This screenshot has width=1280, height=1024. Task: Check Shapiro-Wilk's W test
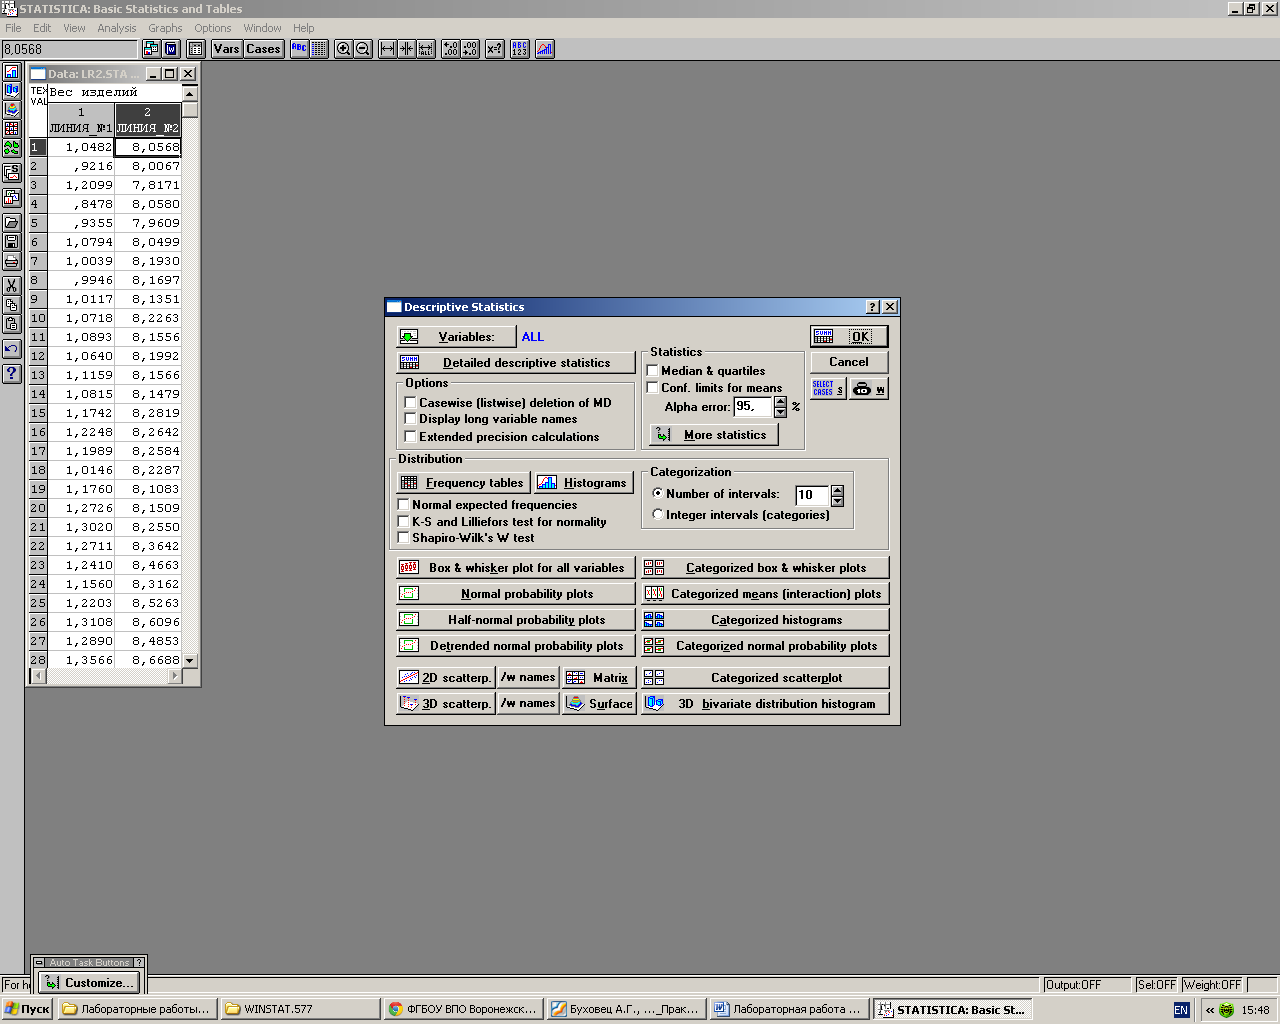pyautogui.click(x=404, y=538)
